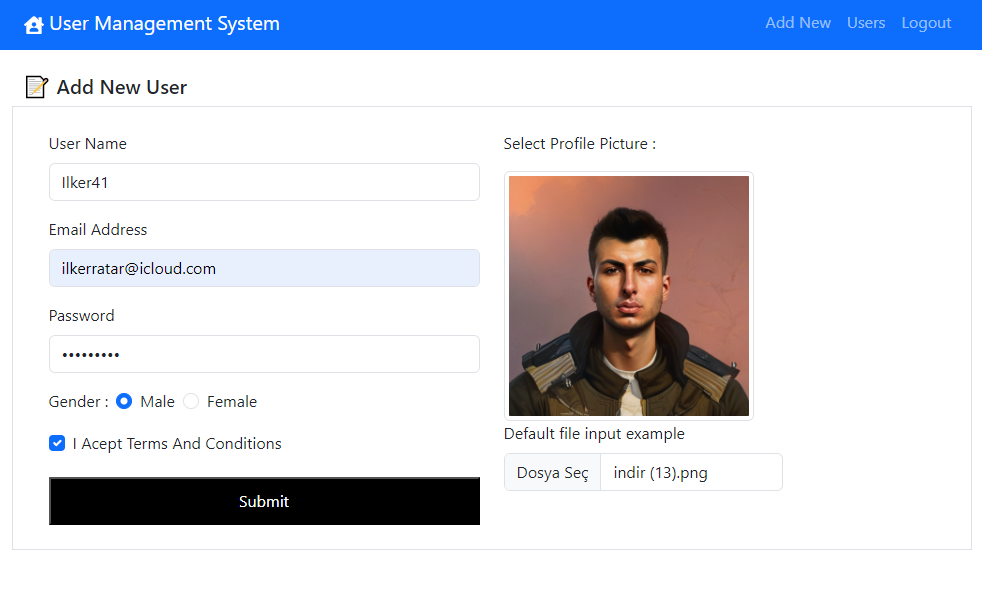Click the Password input field
982x592 pixels.
tap(264, 354)
